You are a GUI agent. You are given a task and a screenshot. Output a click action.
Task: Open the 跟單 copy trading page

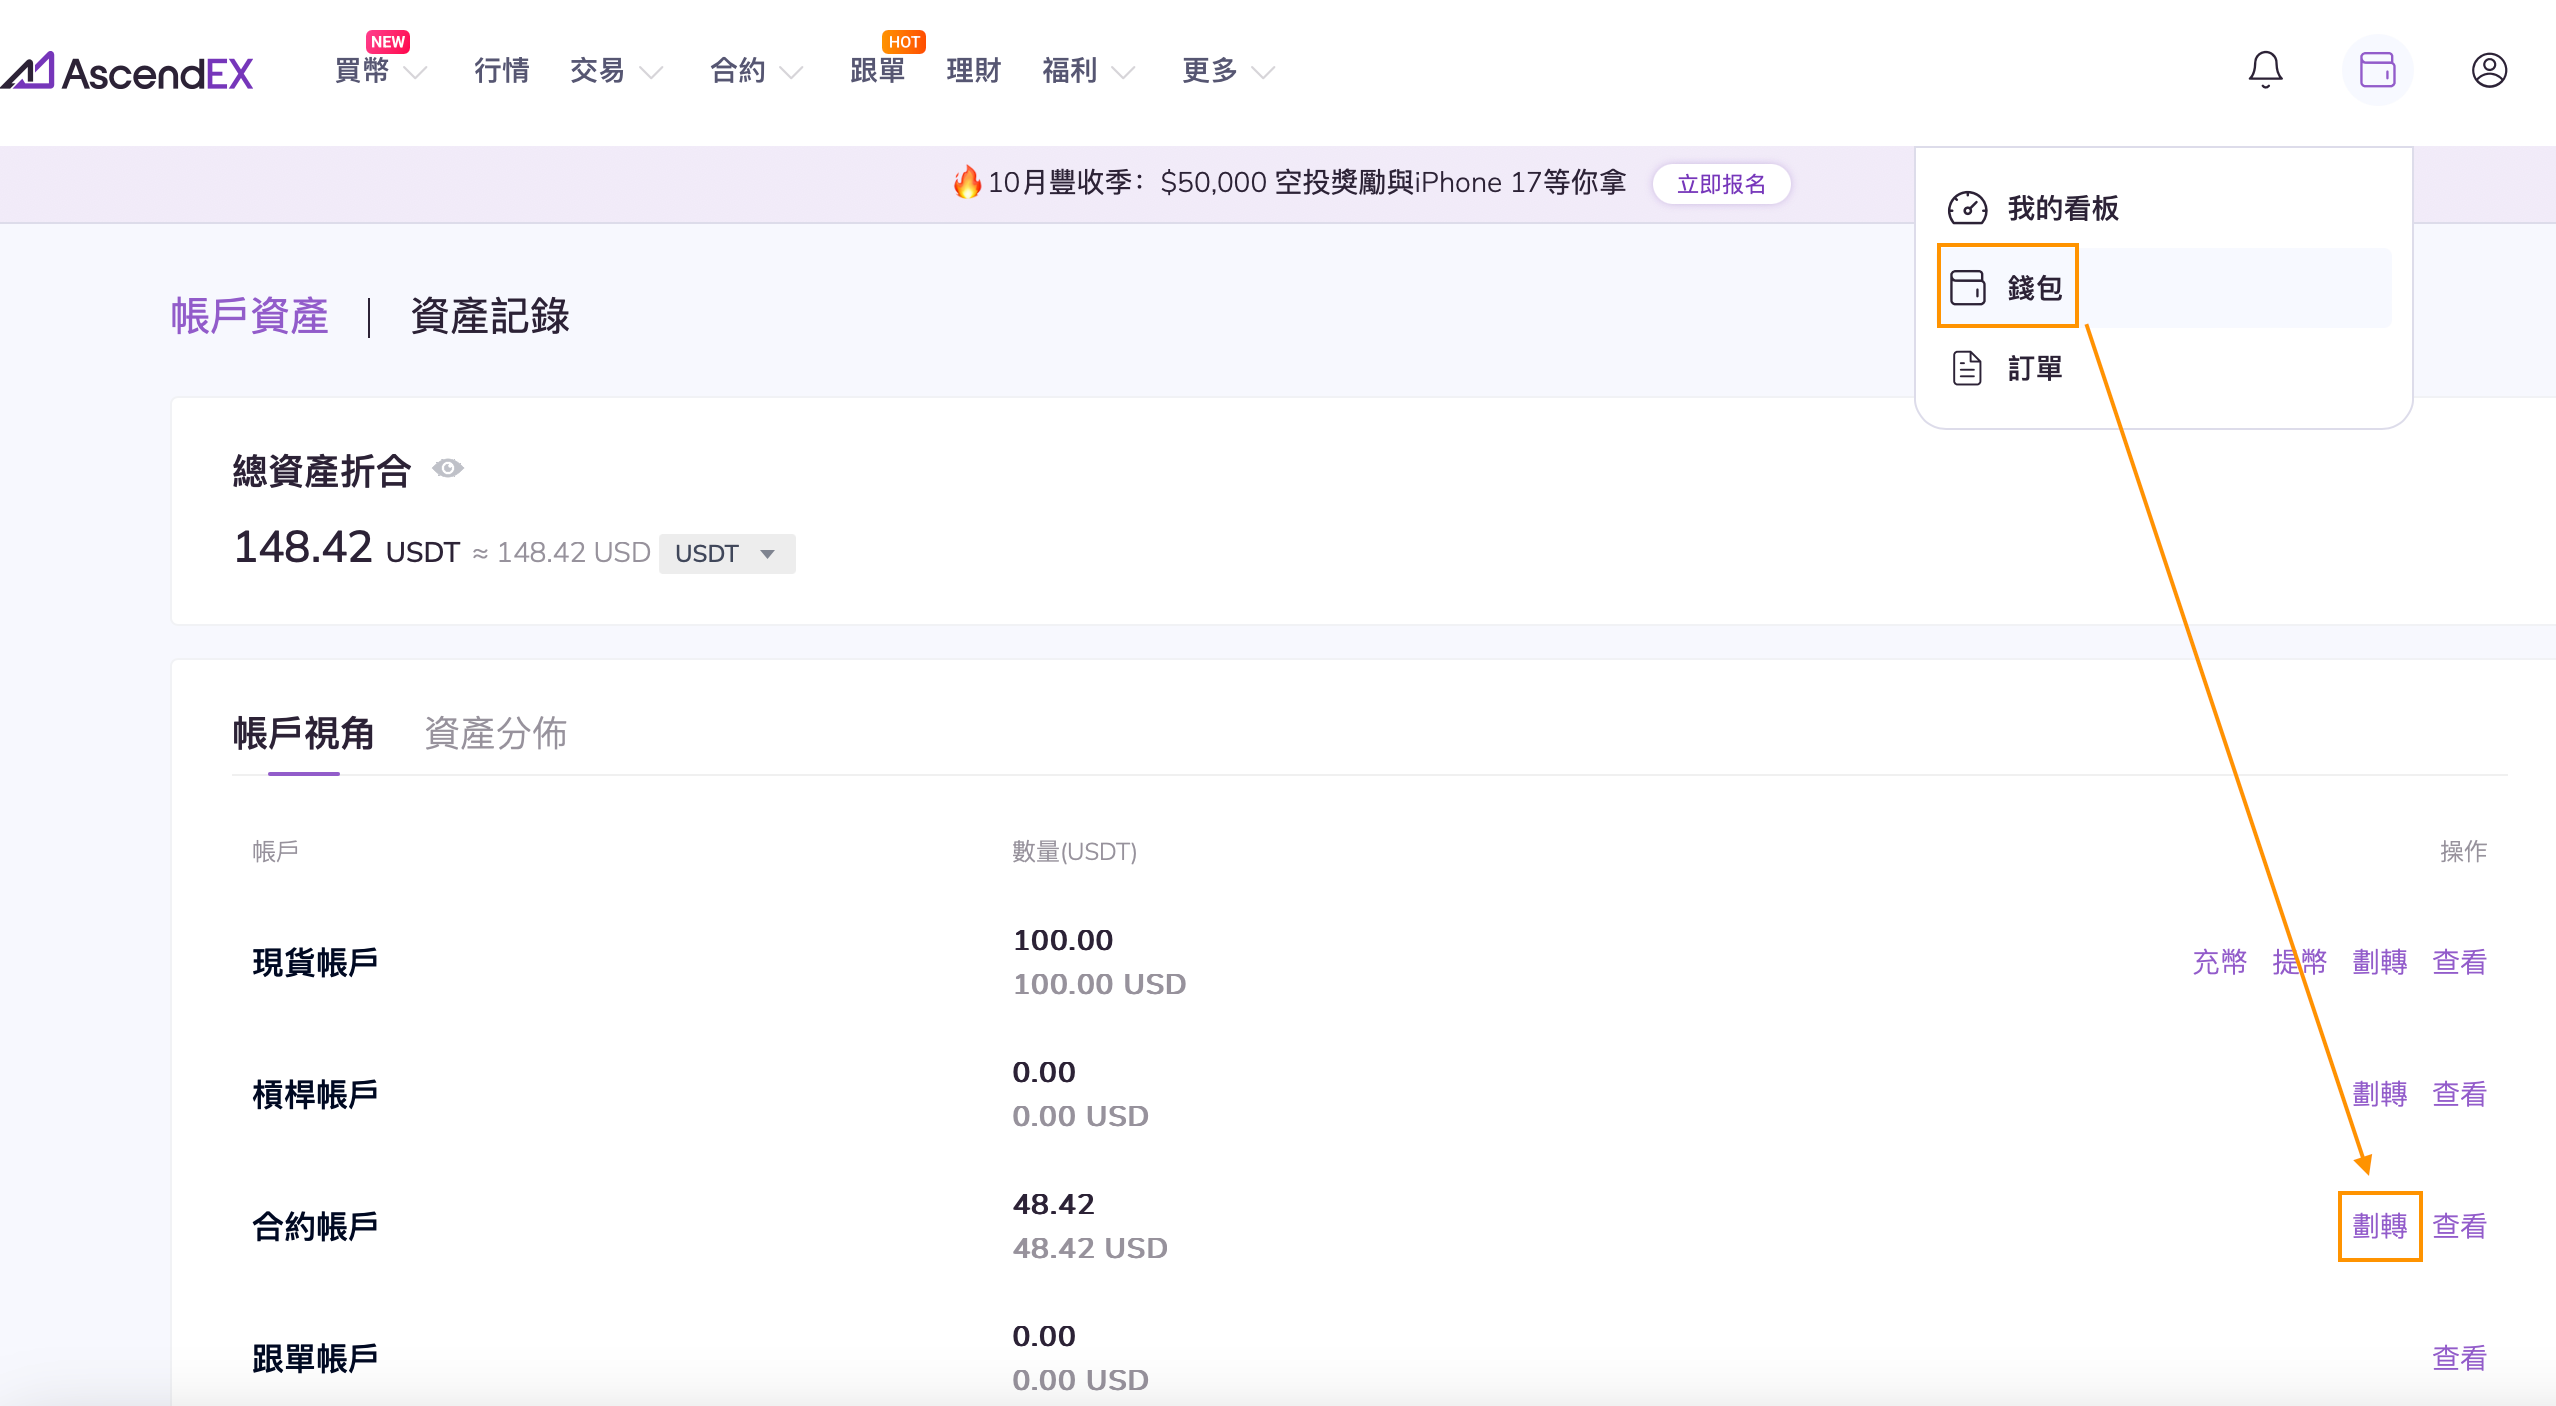[877, 71]
